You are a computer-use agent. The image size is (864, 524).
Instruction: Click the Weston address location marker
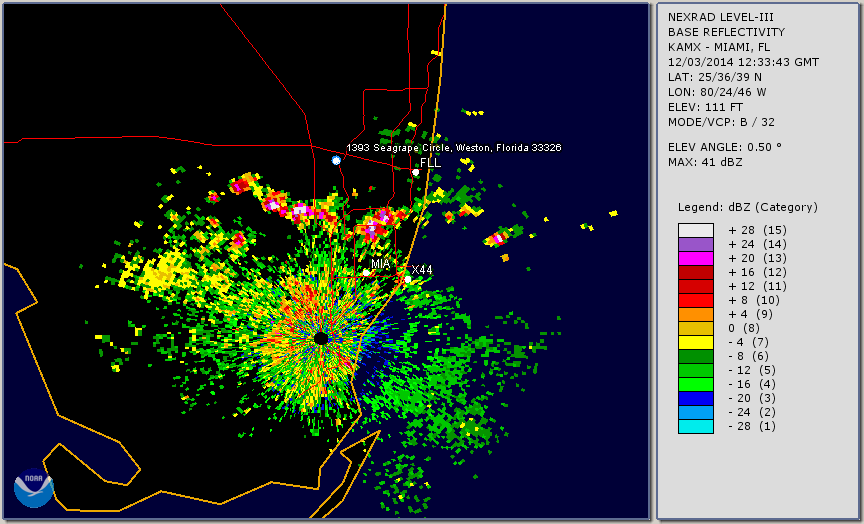(x=336, y=160)
